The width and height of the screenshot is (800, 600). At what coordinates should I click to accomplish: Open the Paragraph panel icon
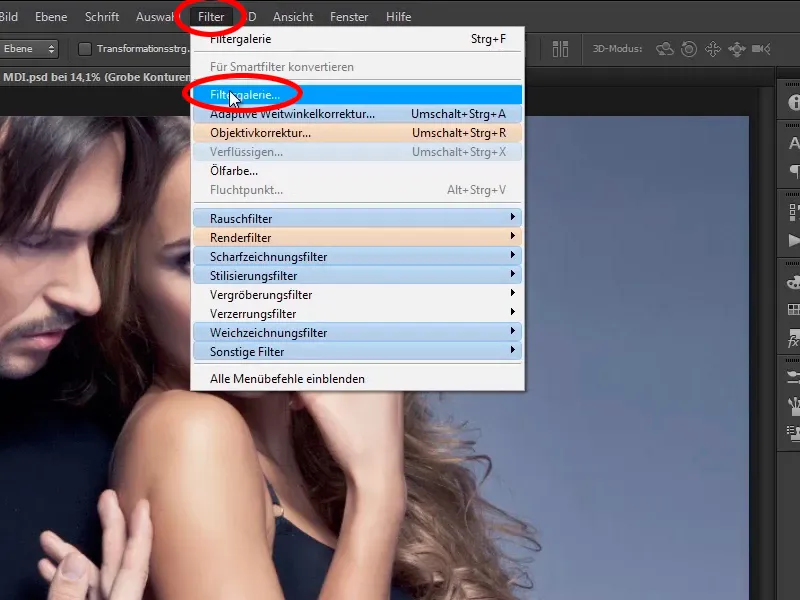pyautogui.click(x=794, y=170)
